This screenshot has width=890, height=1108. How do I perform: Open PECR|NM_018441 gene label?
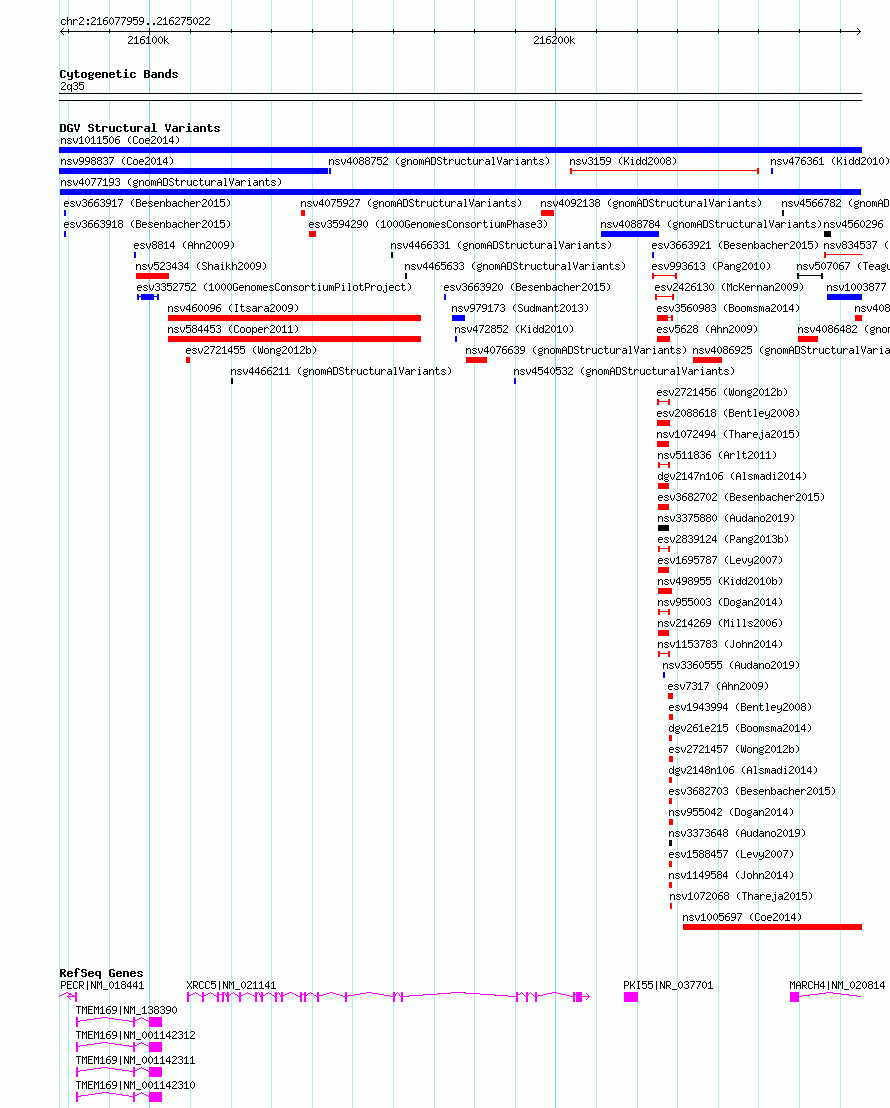pos(102,986)
